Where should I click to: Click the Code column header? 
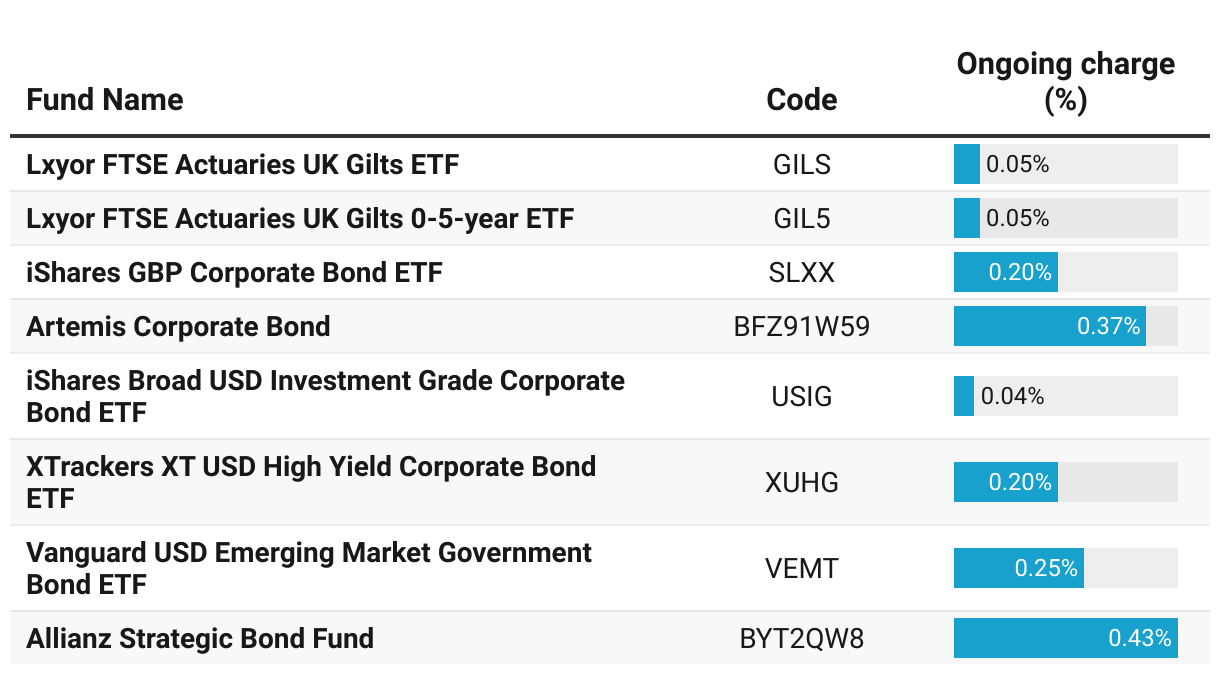(802, 100)
